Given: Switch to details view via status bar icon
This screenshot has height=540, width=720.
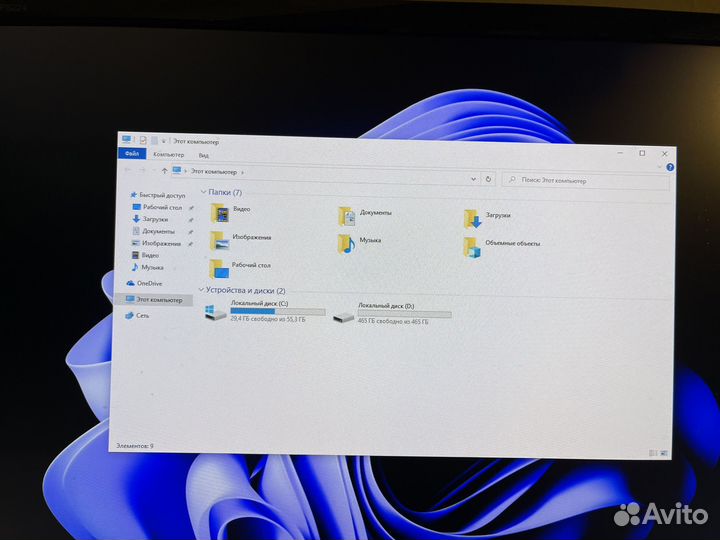Looking at the screenshot, I should (652, 453).
